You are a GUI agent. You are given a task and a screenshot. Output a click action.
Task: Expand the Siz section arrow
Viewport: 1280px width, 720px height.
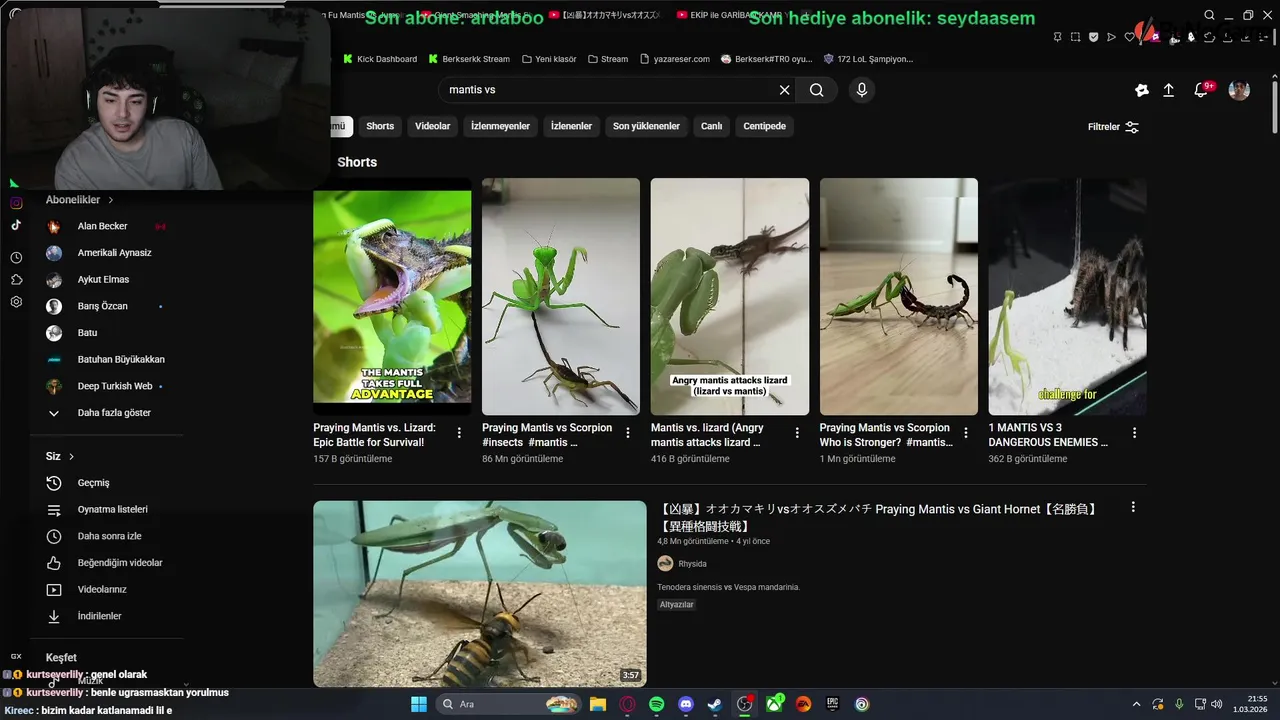pyautogui.click(x=72, y=457)
